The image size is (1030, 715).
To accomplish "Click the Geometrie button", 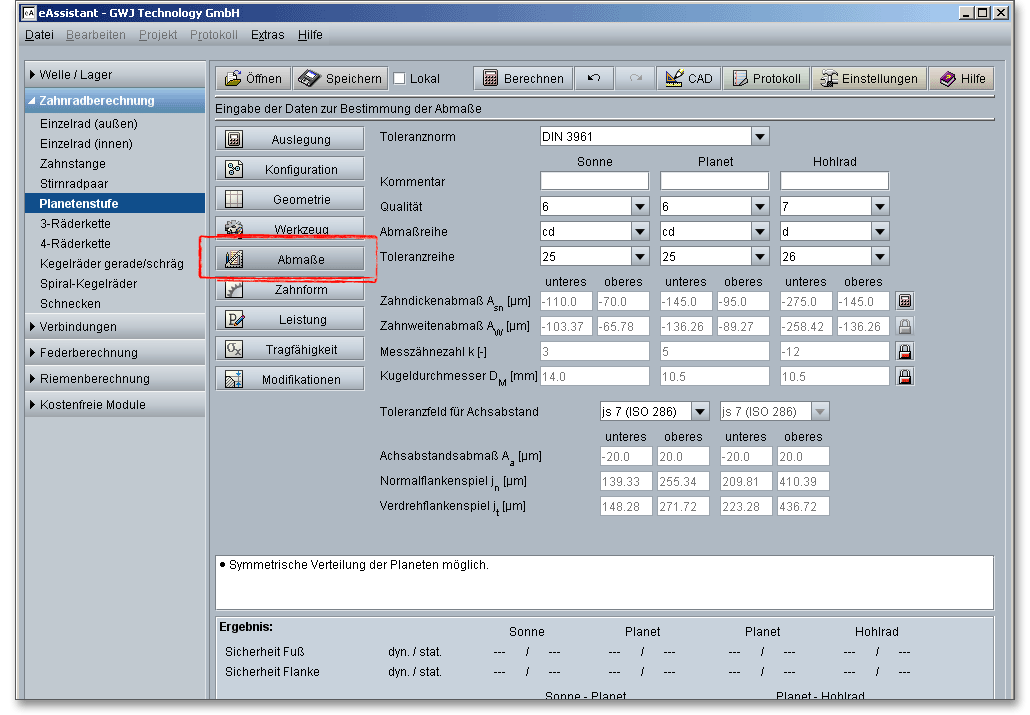I will [x=290, y=200].
